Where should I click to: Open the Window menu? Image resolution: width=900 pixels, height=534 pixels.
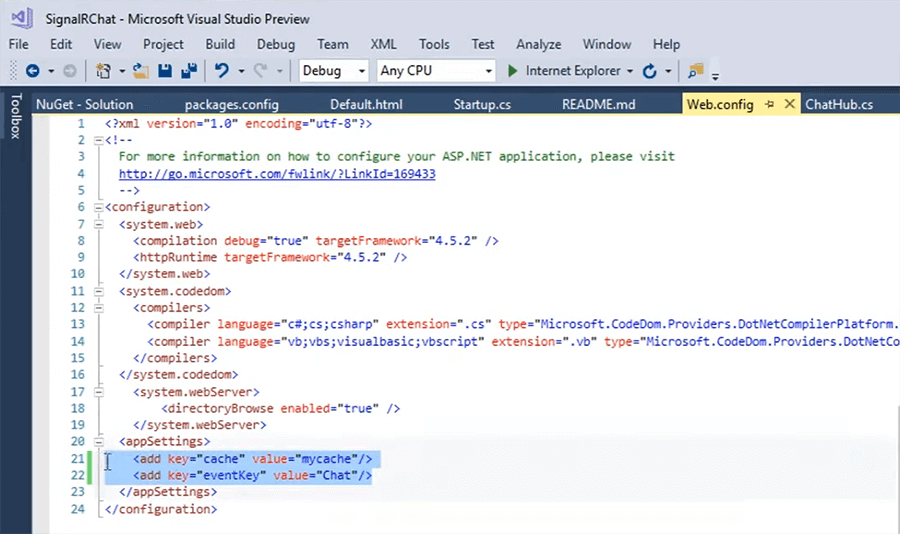tap(607, 44)
